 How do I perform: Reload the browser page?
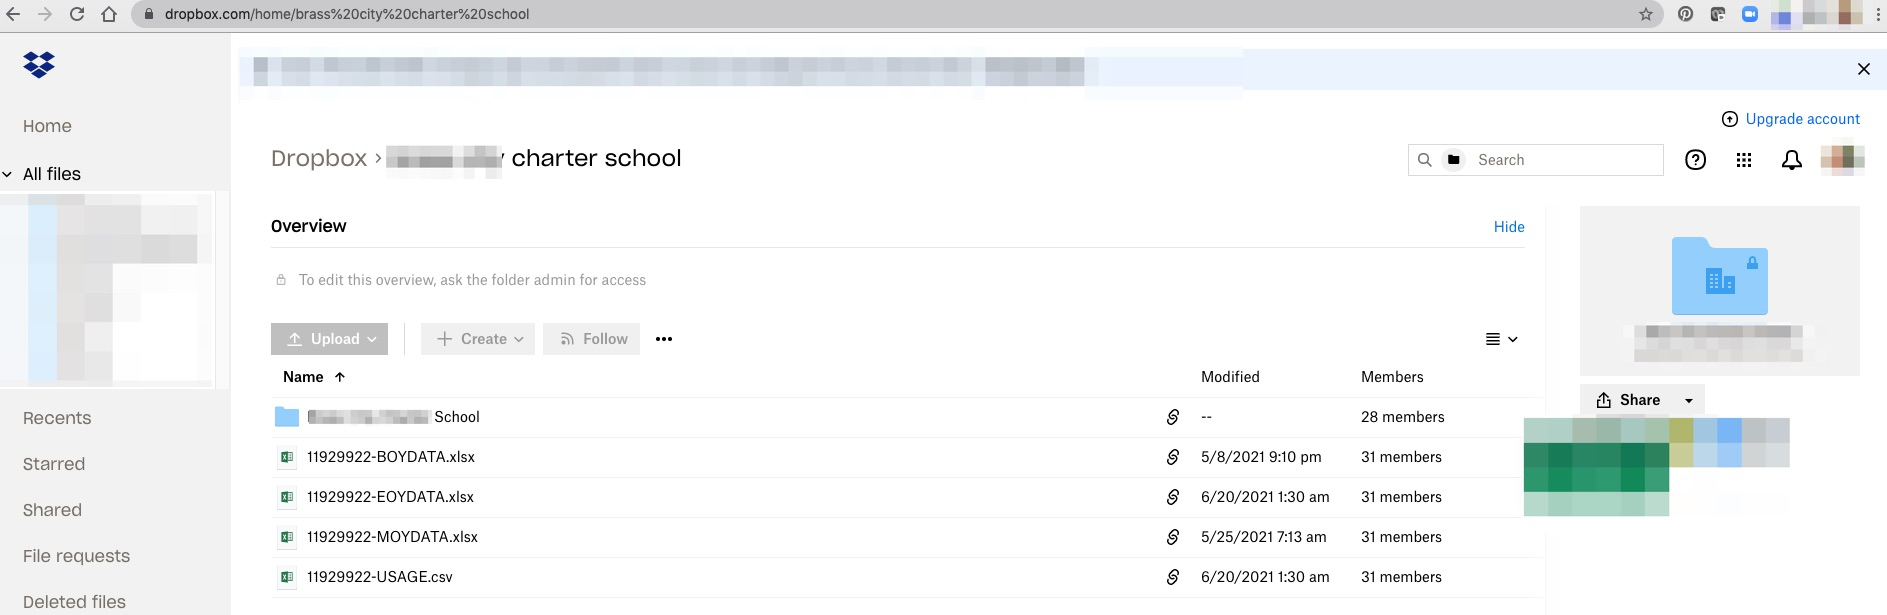coord(77,14)
